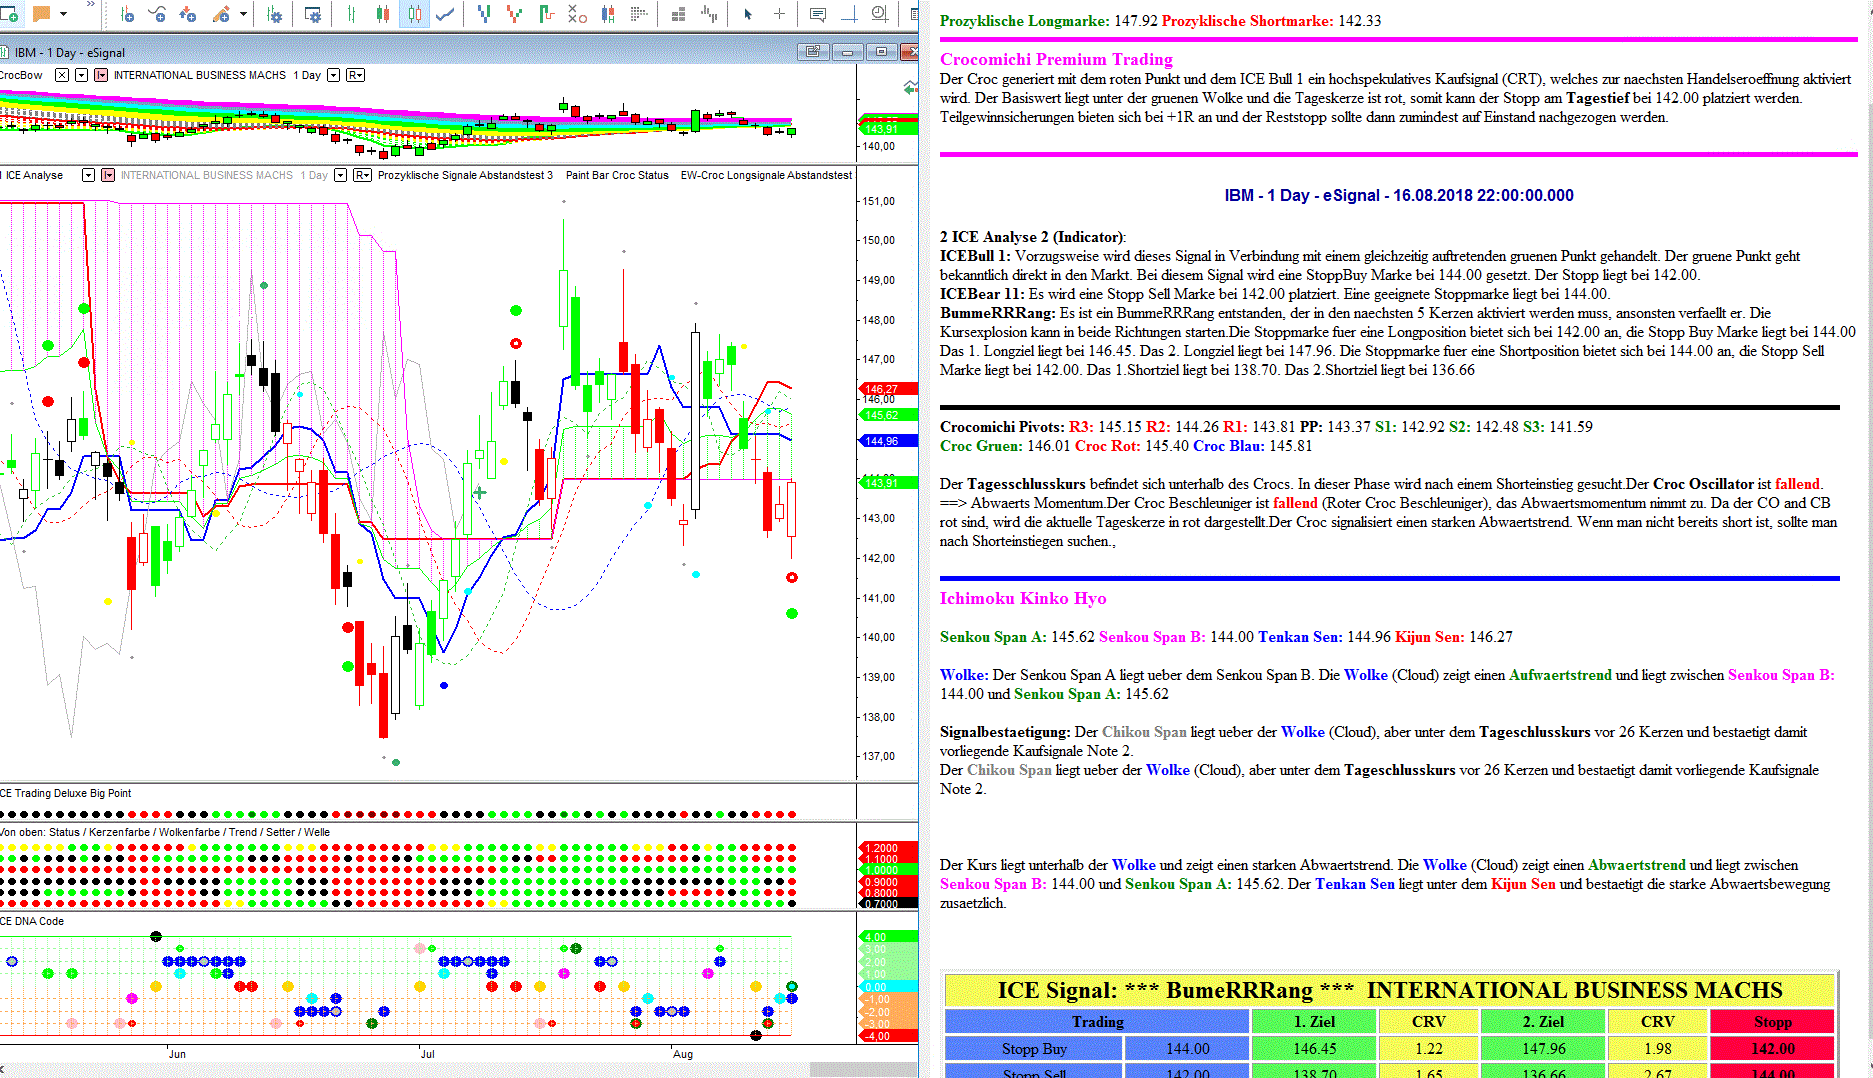Click the text comment annotation icon

tap(817, 14)
